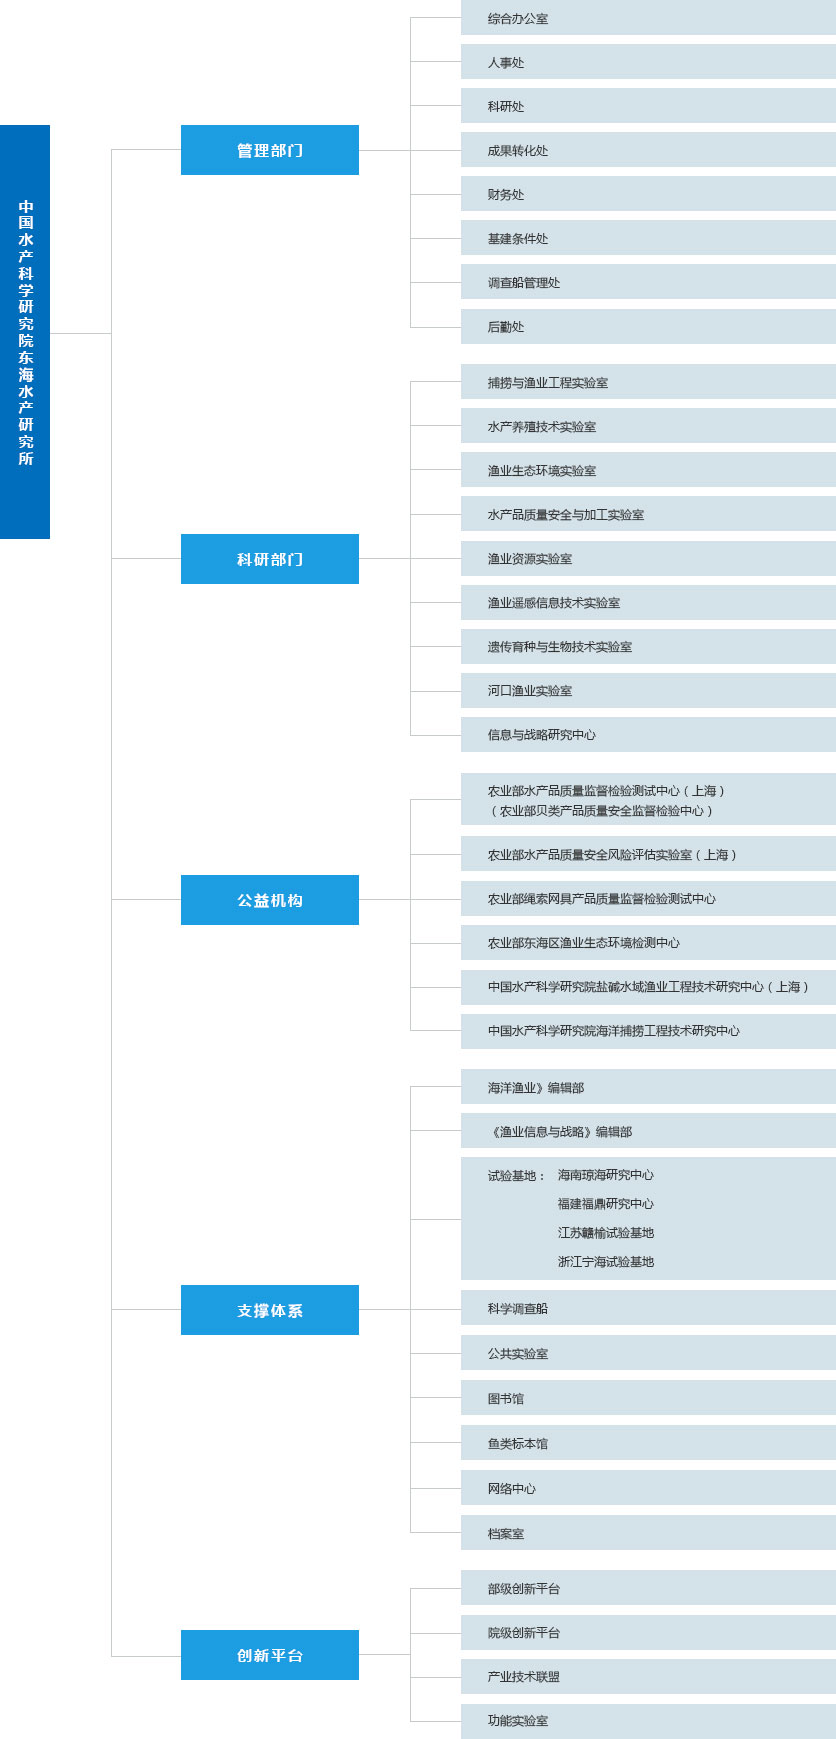Click the 中国水产科学研究院东海水产研究所 root box
The image size is (836, 1739).
(25, 332)
